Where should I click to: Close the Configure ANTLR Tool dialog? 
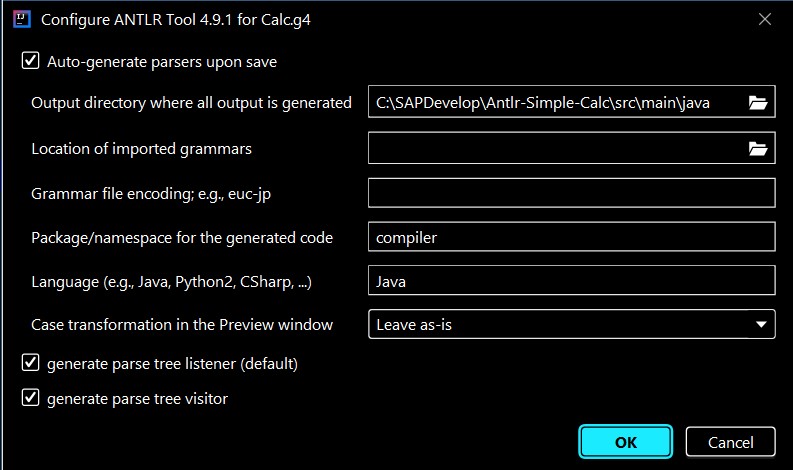[x=765, y=19]
